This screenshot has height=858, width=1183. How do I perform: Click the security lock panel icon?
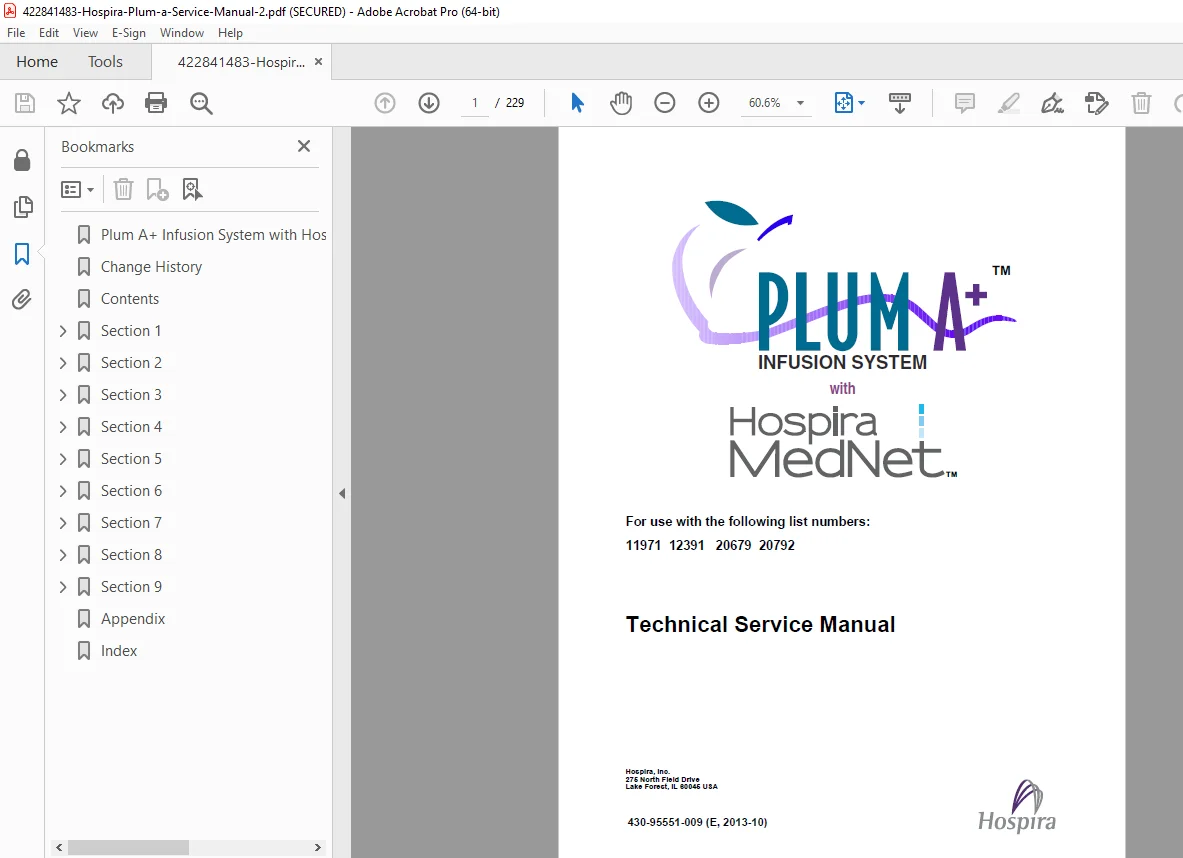click(22, 160)
